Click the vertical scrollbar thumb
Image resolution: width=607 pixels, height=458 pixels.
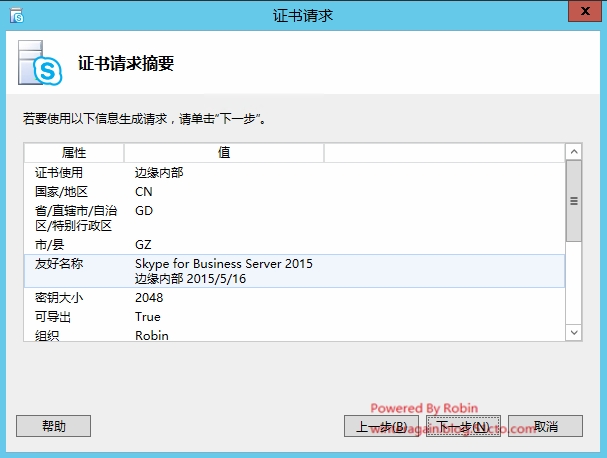coord(574,201)
